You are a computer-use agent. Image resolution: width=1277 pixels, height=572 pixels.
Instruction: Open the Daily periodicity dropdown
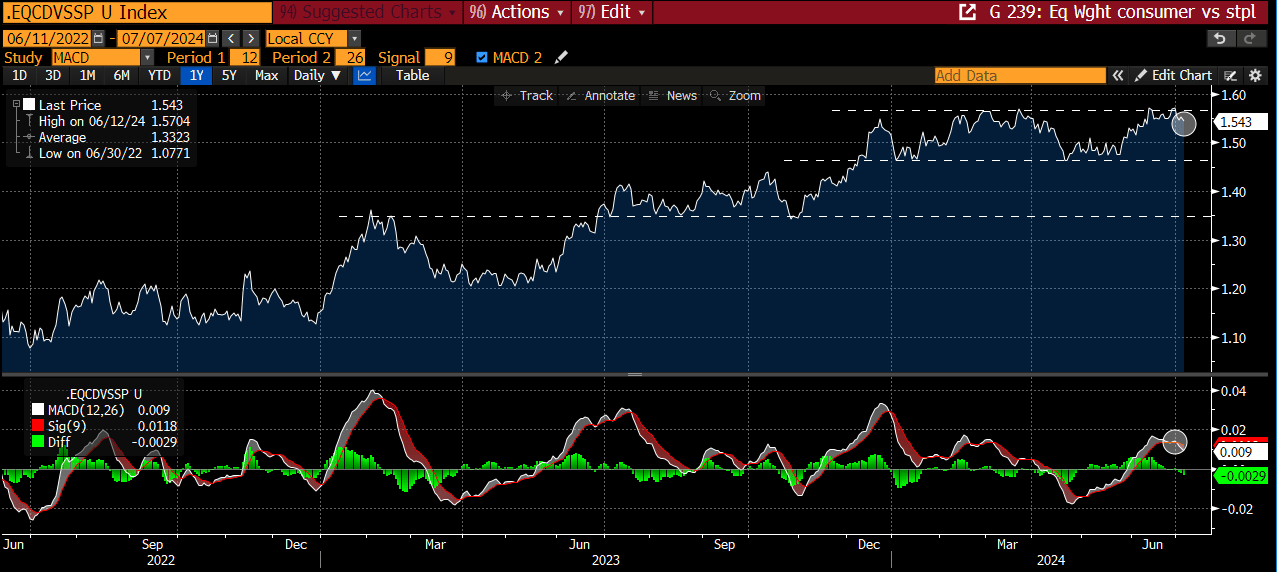(x=318, y=75)
